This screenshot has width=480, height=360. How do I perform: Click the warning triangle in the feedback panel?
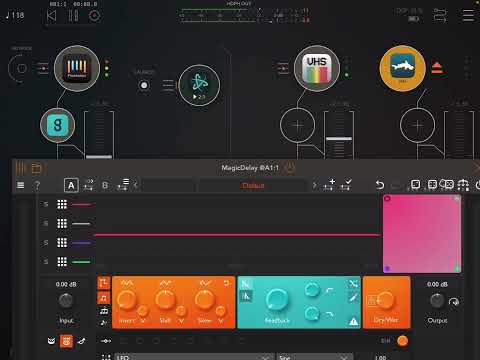(x=353, y=321)
